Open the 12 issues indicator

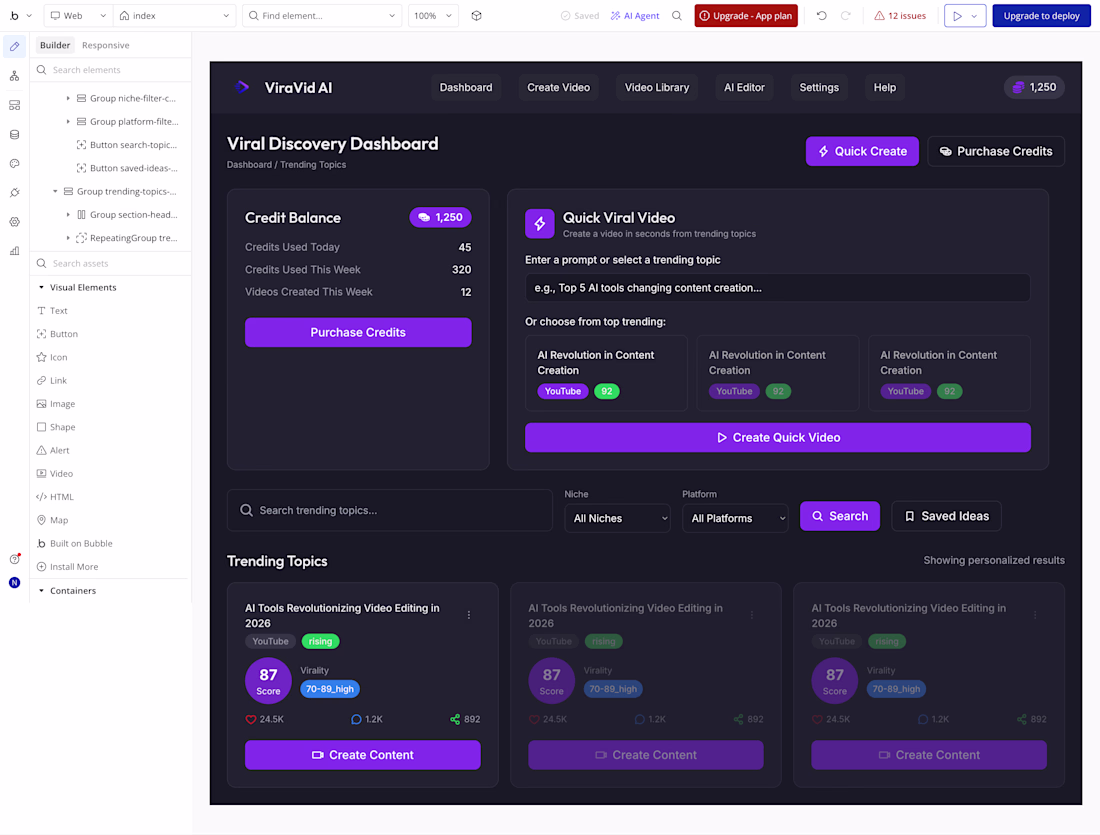899,15
